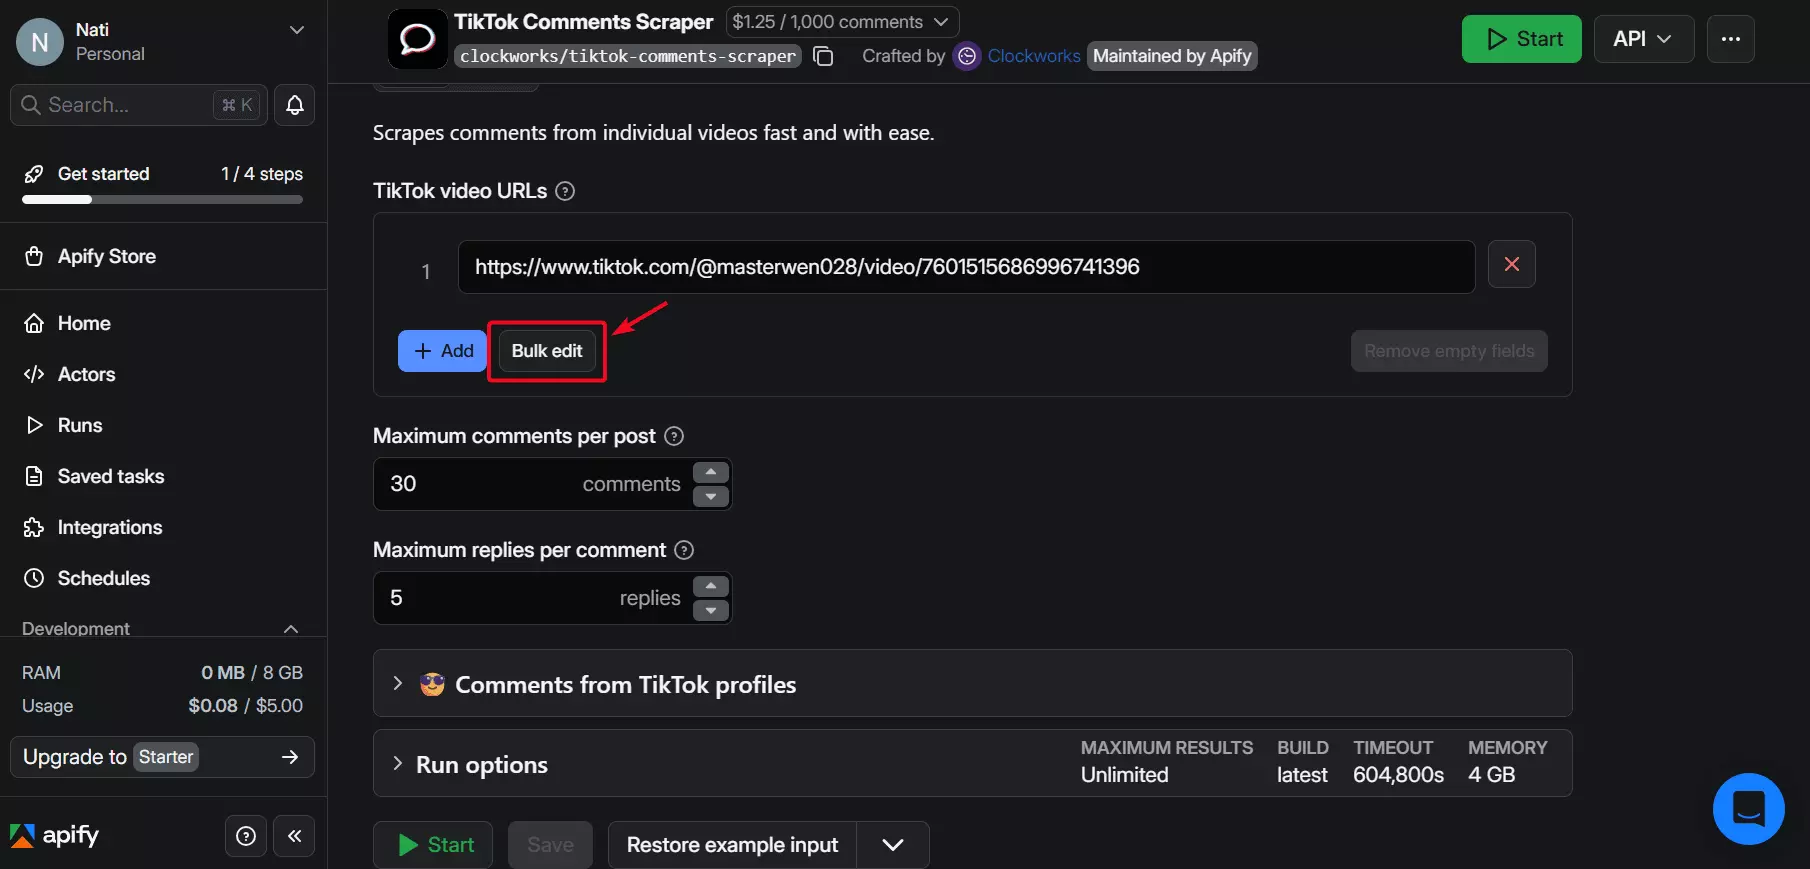Click Remove empty fields button
The height and width of the screenshot is (869, 1810).
coord(1449,351)
